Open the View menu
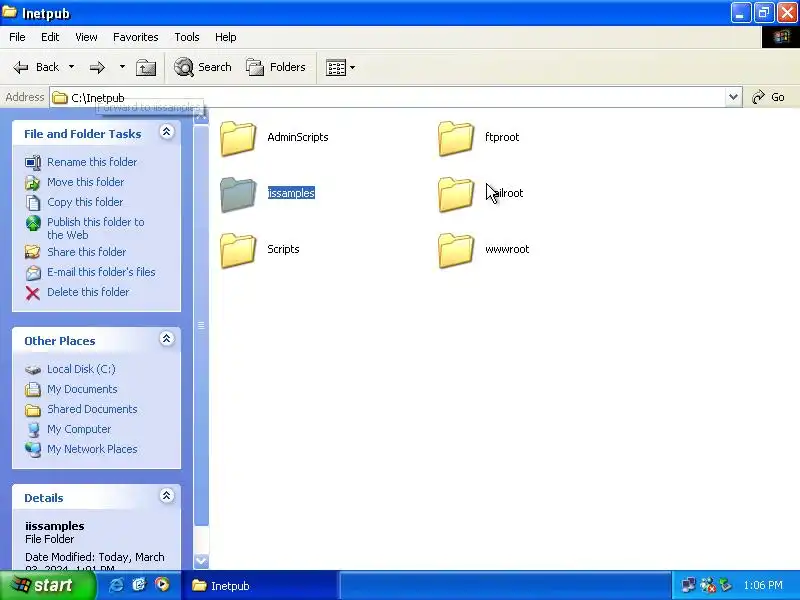800x600 pixels. (86, 37)
